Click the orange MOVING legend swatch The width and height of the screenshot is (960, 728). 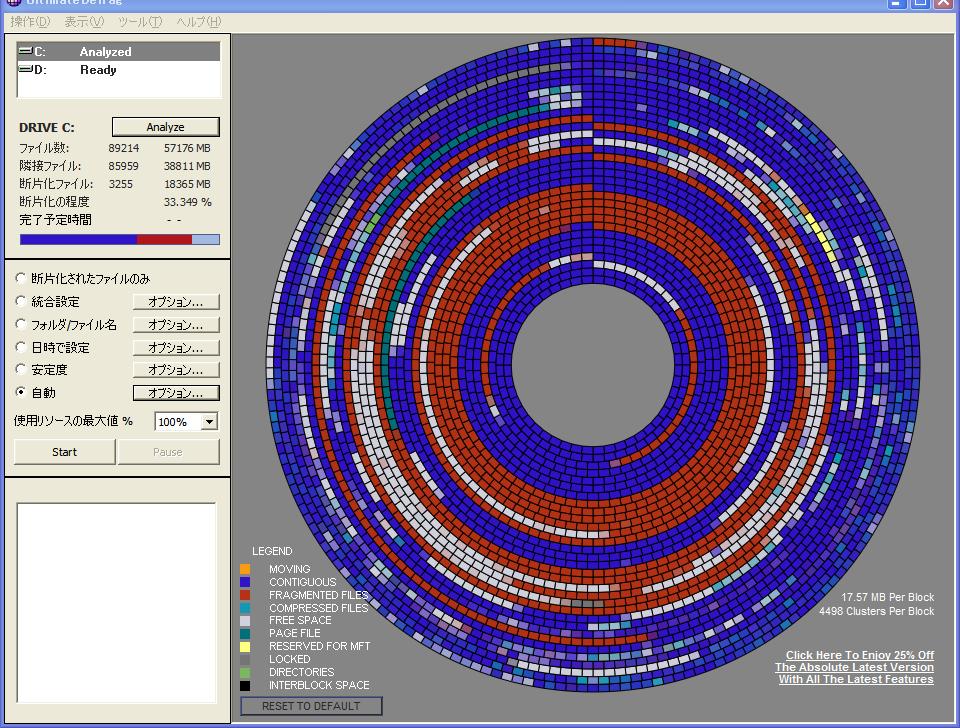pos(245,569)
